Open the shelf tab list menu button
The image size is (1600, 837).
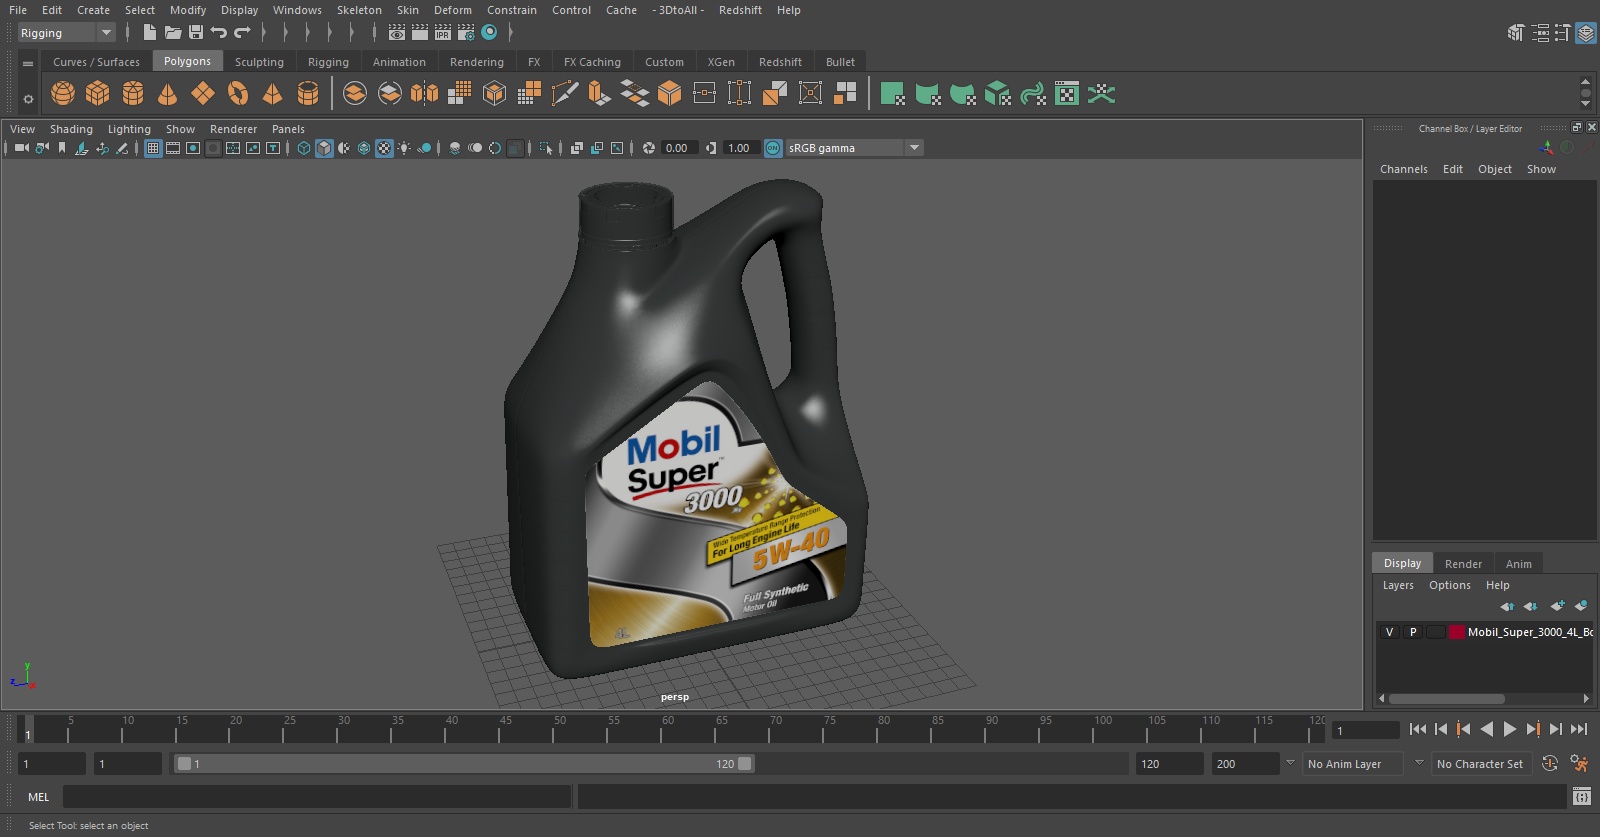tap(28, 63)
